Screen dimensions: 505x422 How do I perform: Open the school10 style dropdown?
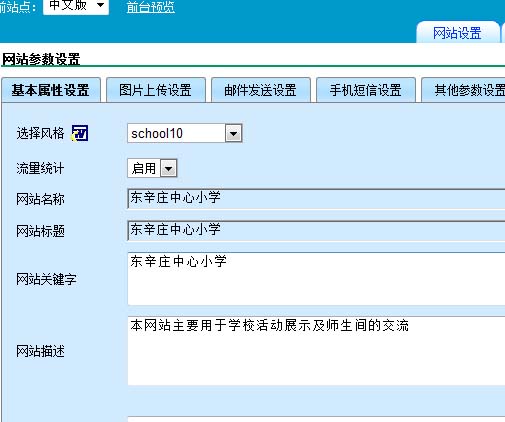pyautogui.click(x=185, y=133)
